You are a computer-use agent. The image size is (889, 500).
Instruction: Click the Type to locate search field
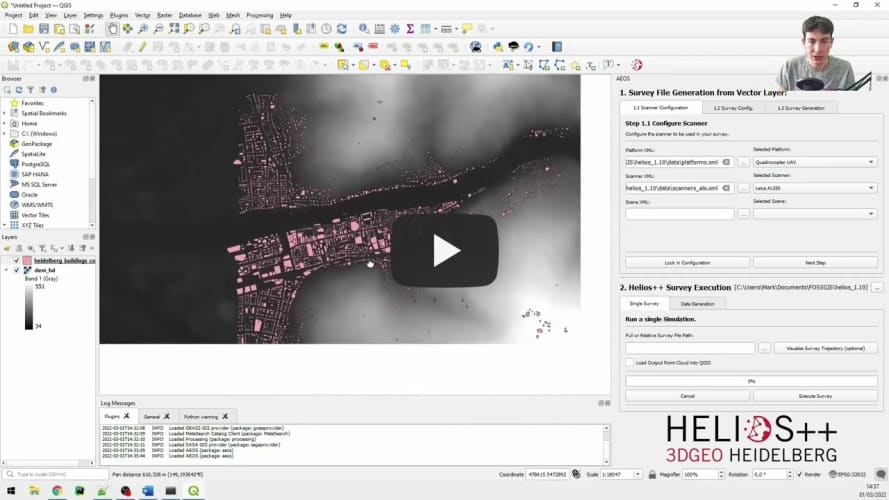56,474
